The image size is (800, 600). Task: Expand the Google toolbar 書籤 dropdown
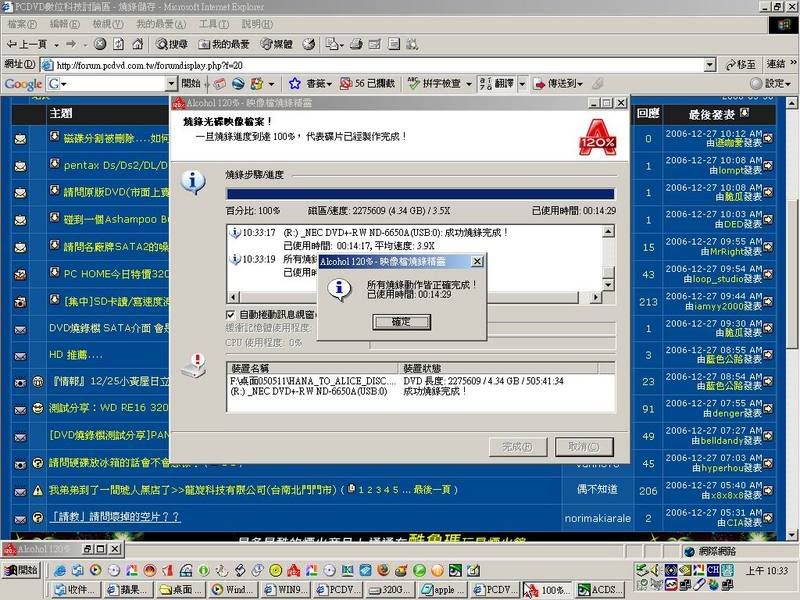tap(330, 84)
